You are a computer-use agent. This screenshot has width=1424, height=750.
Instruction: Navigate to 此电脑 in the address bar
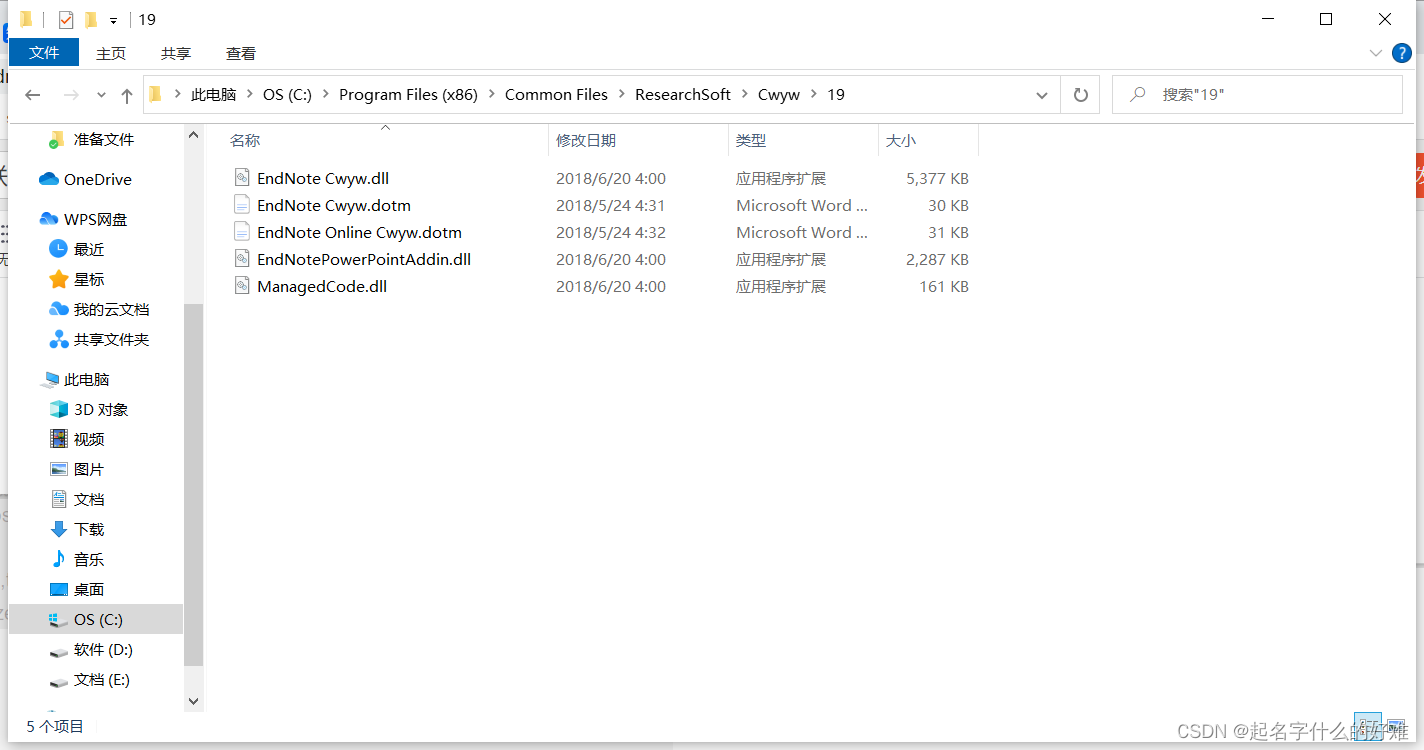[x=214, y=95]
